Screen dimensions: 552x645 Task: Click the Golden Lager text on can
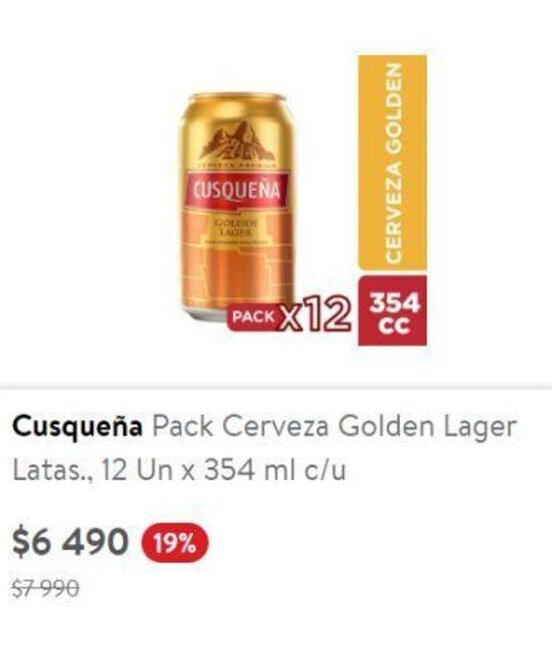[236, 227]
